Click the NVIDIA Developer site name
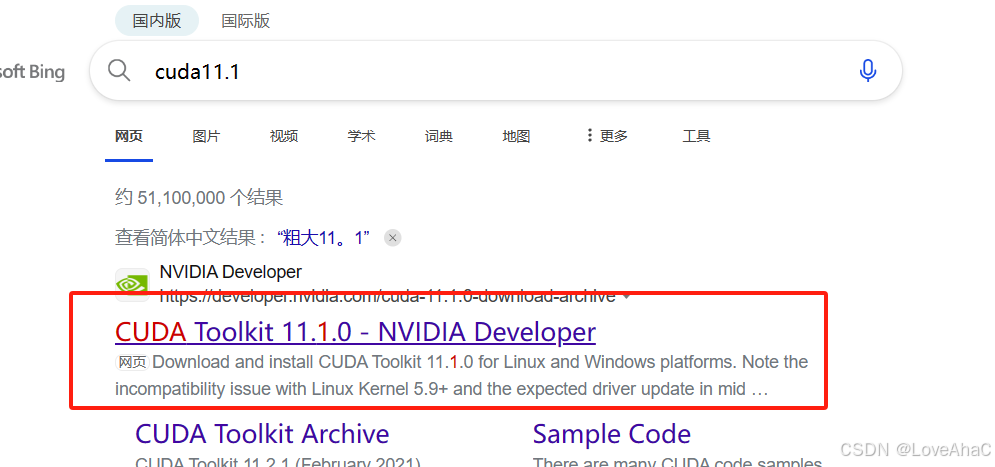995x467 pixels. tap(230, 272)
